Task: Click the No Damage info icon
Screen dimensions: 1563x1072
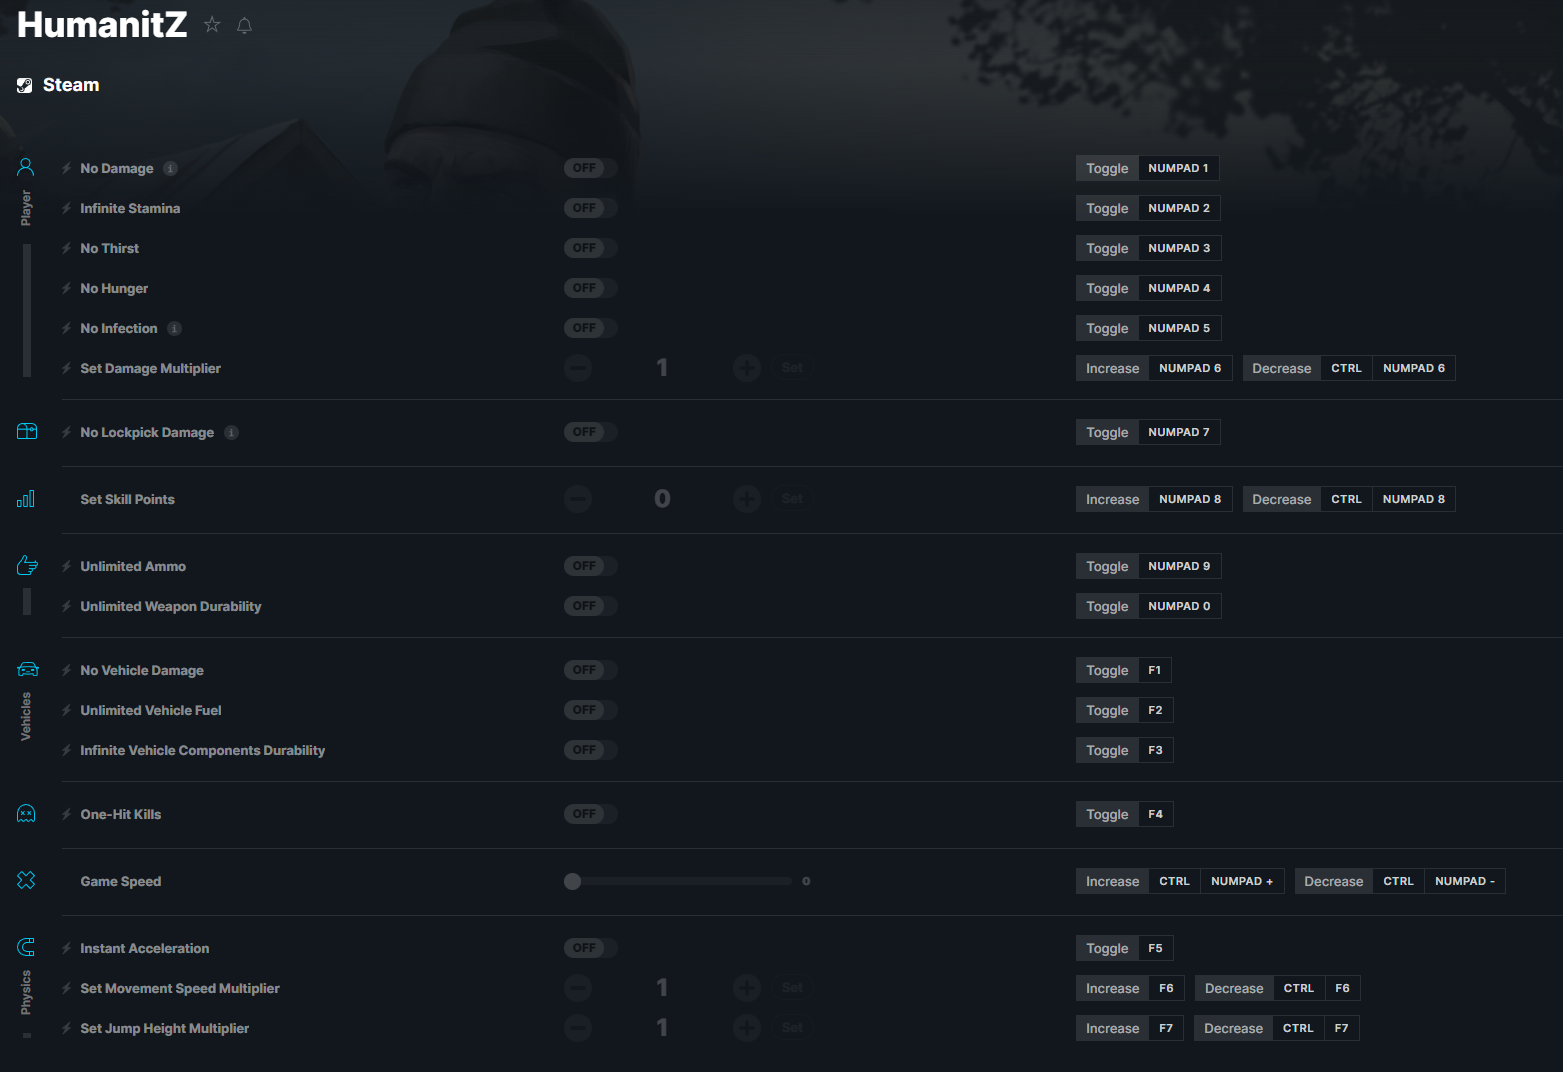Action: point(171,168)
